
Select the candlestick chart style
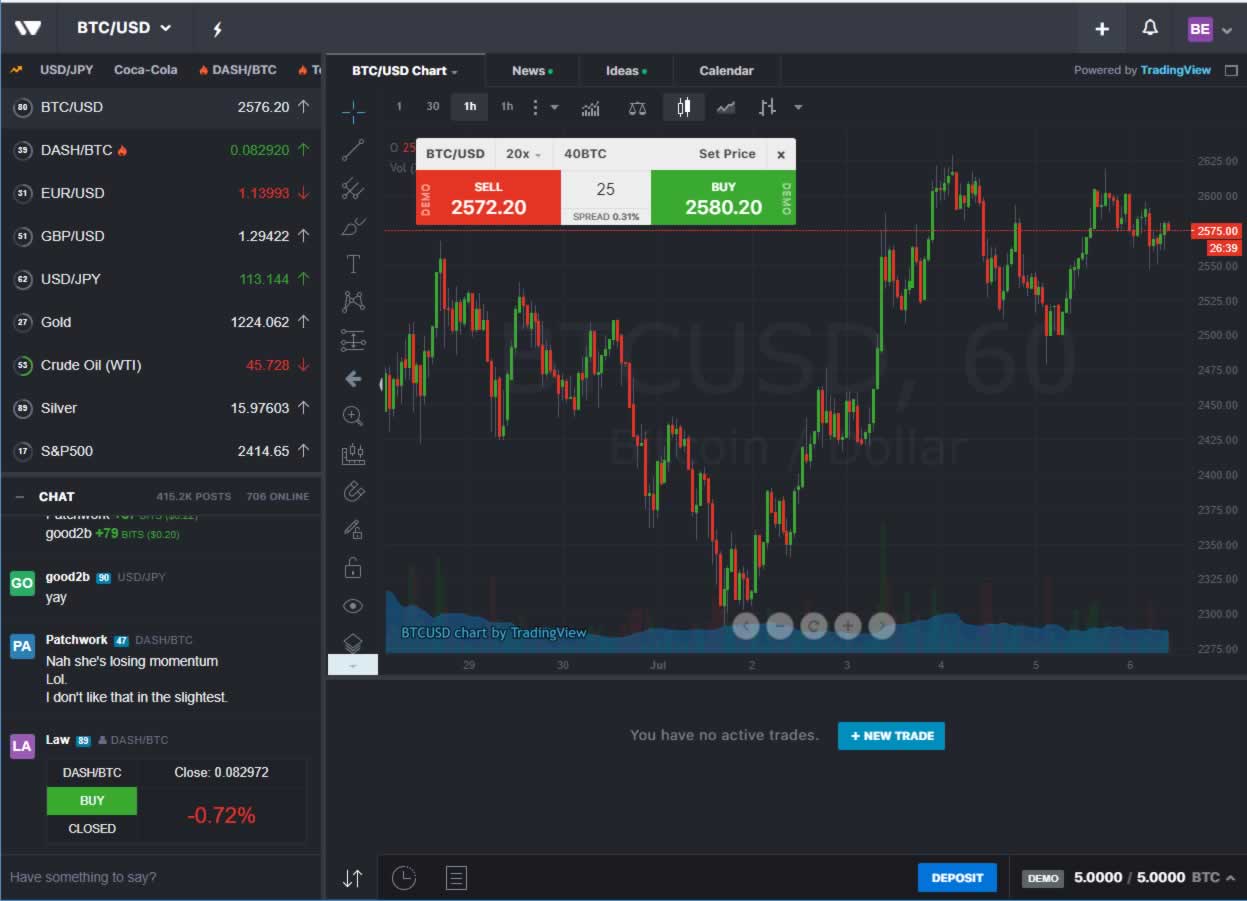[684, 107]
